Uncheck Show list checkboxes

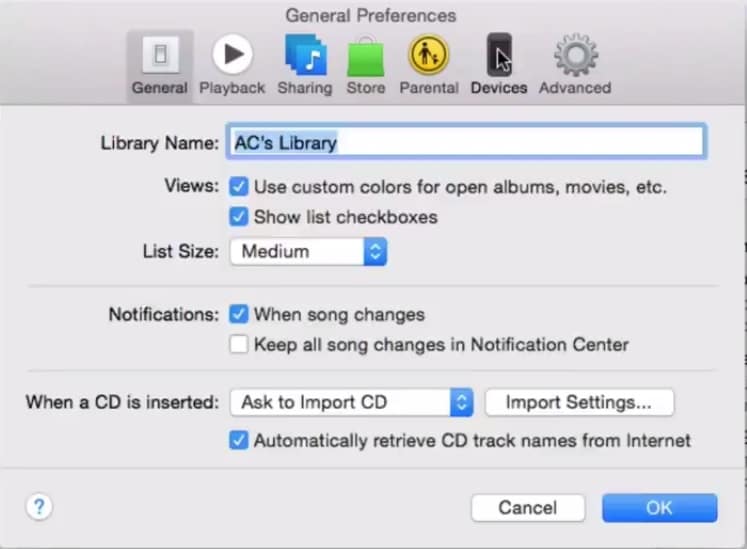(239, 217)
